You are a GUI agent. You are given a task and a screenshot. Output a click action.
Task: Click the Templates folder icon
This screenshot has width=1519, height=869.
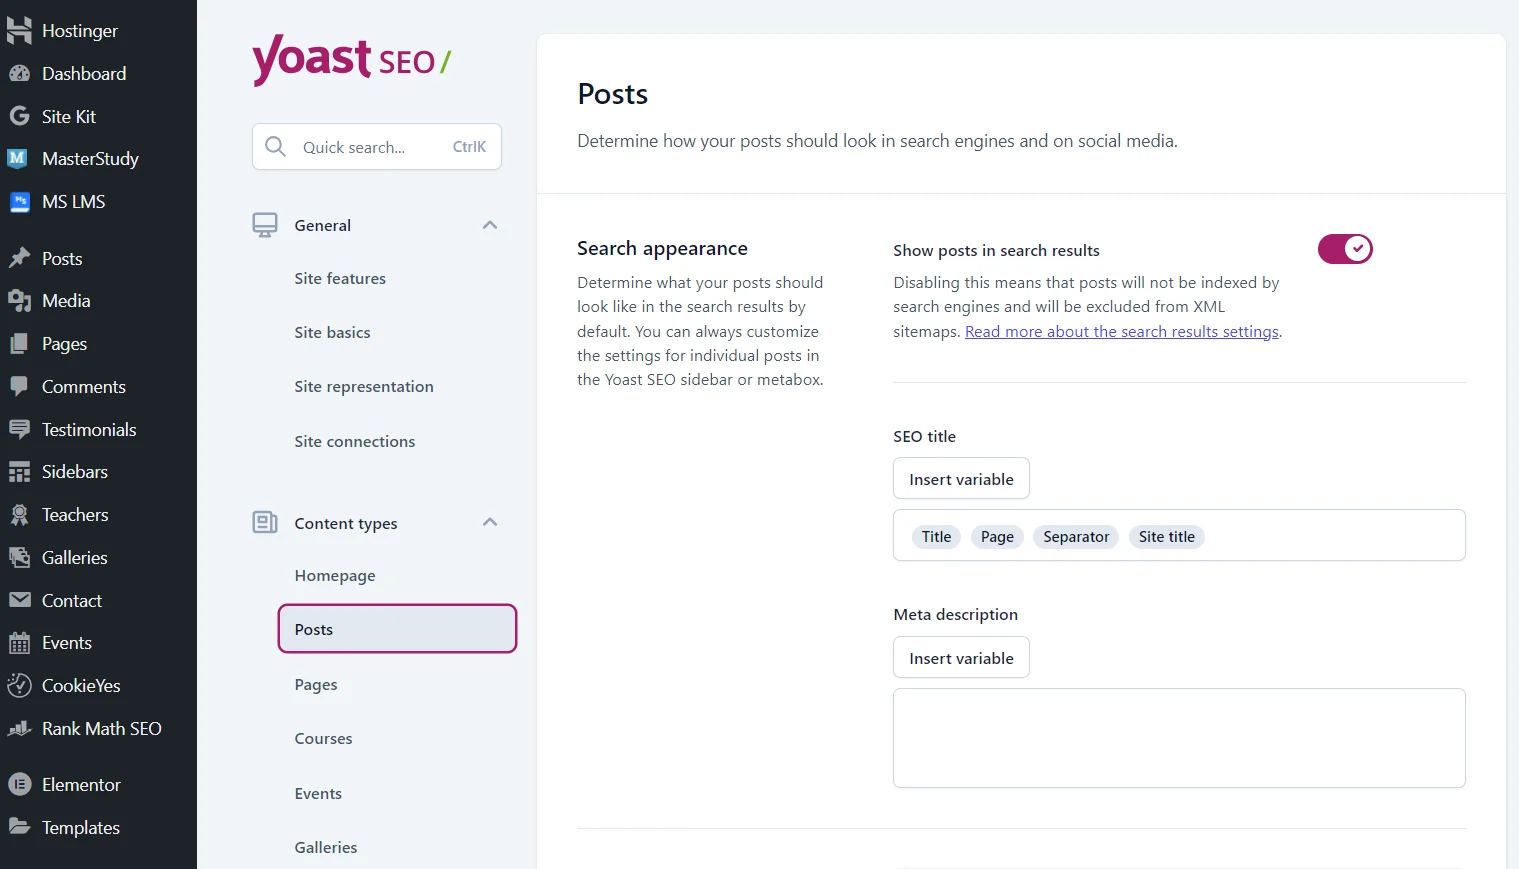tap(19, 827)
